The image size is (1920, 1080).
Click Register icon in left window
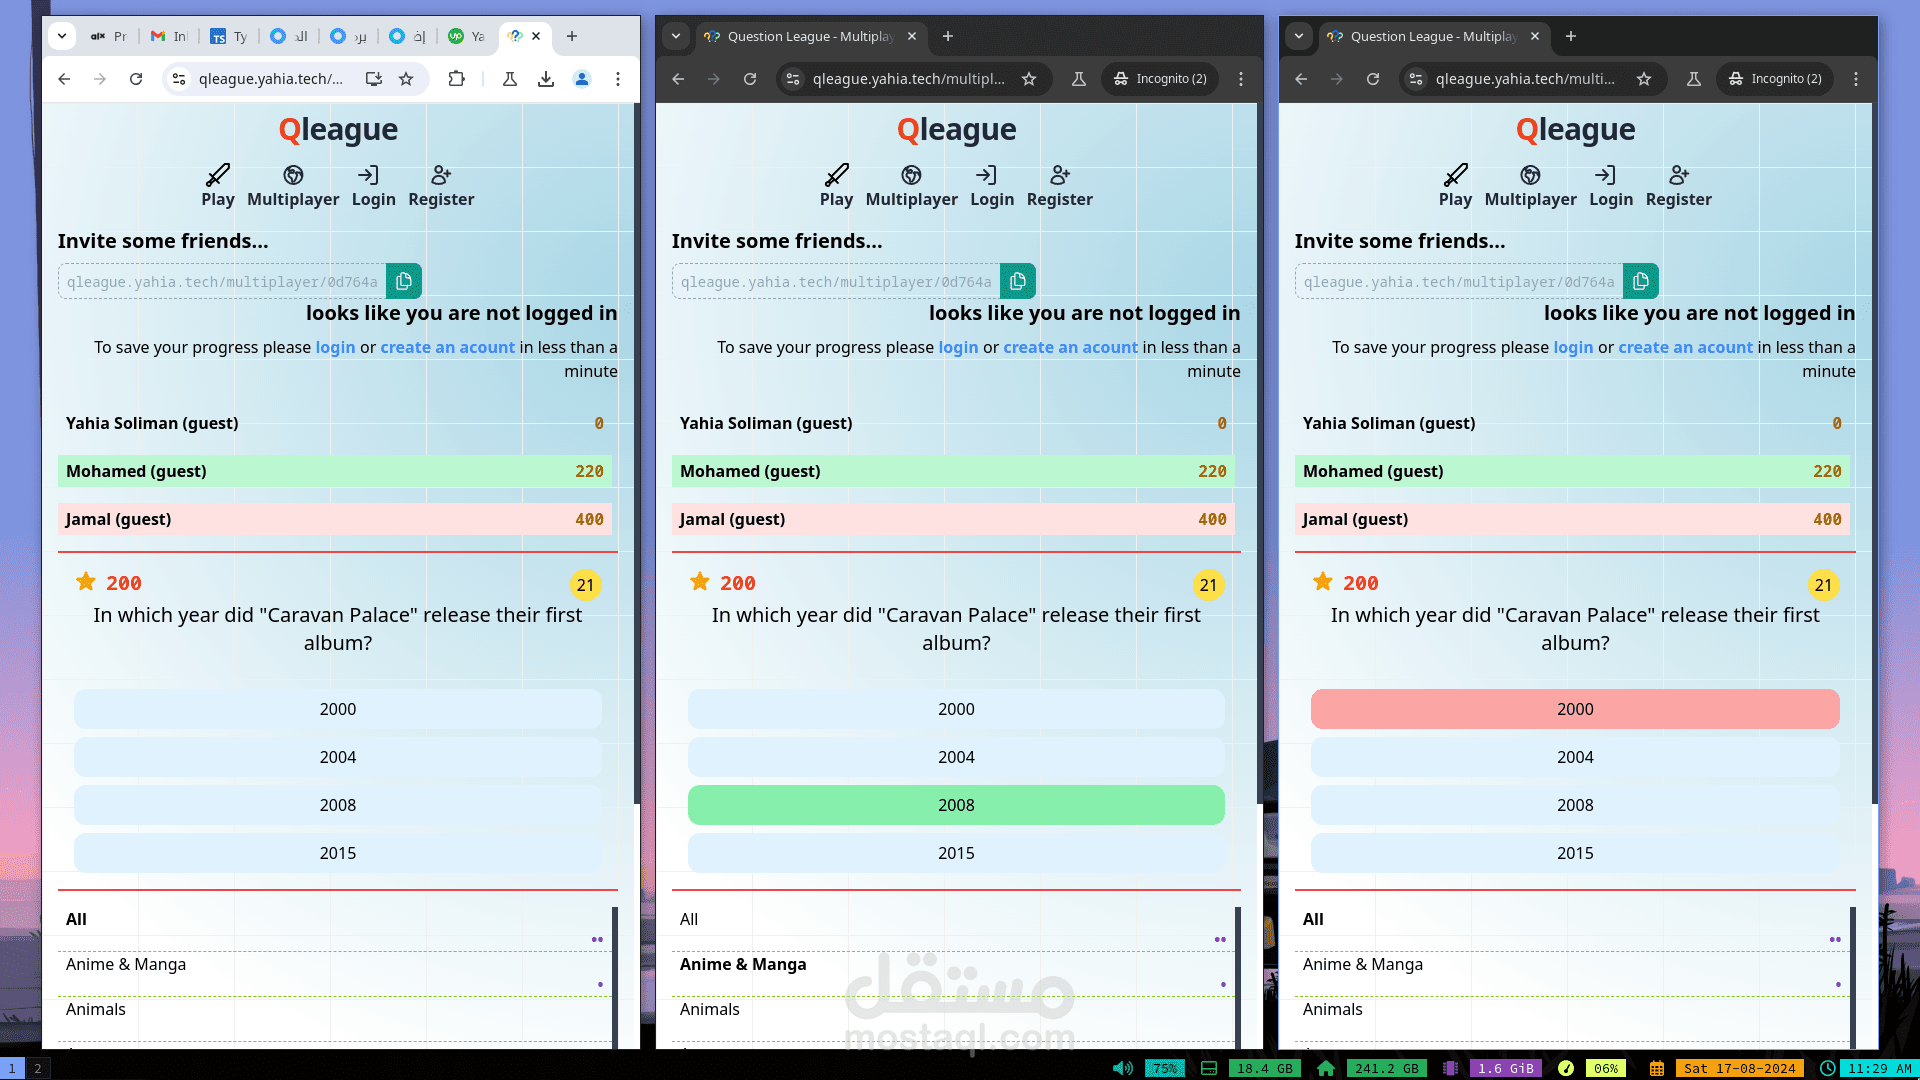(441, 176)
